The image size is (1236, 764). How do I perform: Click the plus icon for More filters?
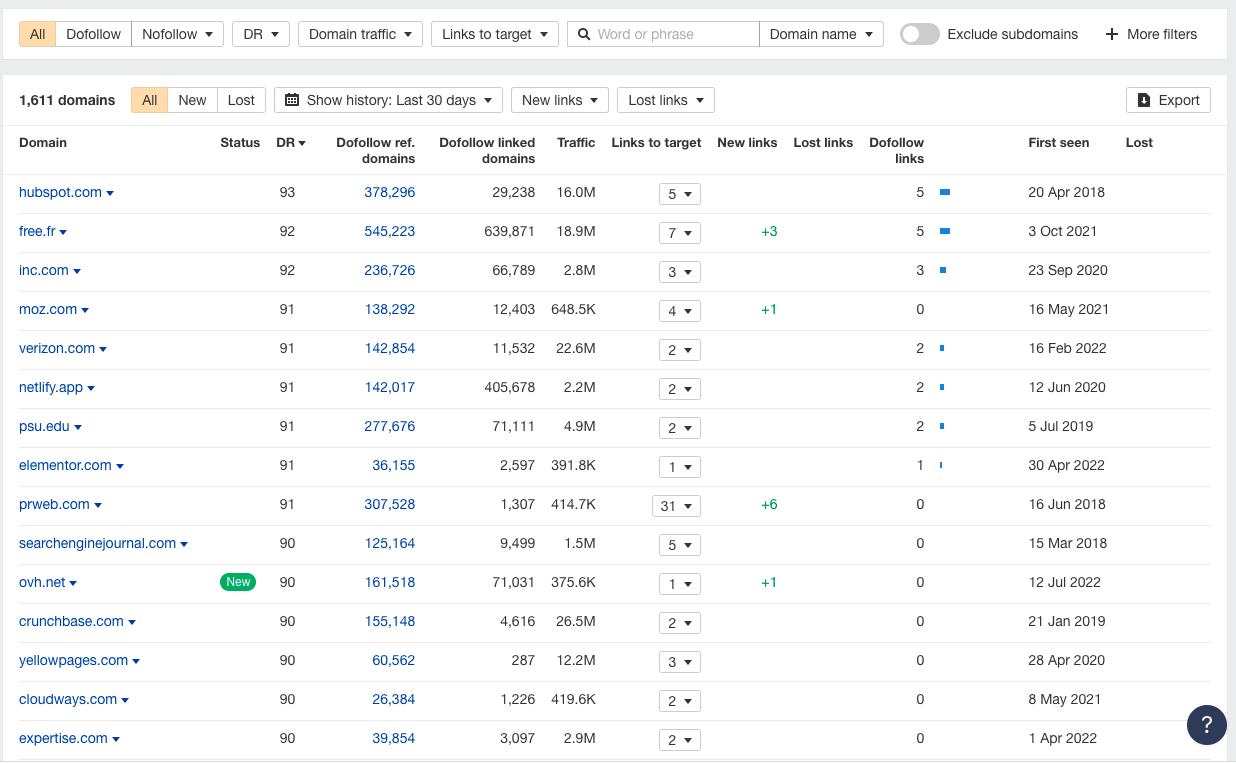pos(1111,34)
